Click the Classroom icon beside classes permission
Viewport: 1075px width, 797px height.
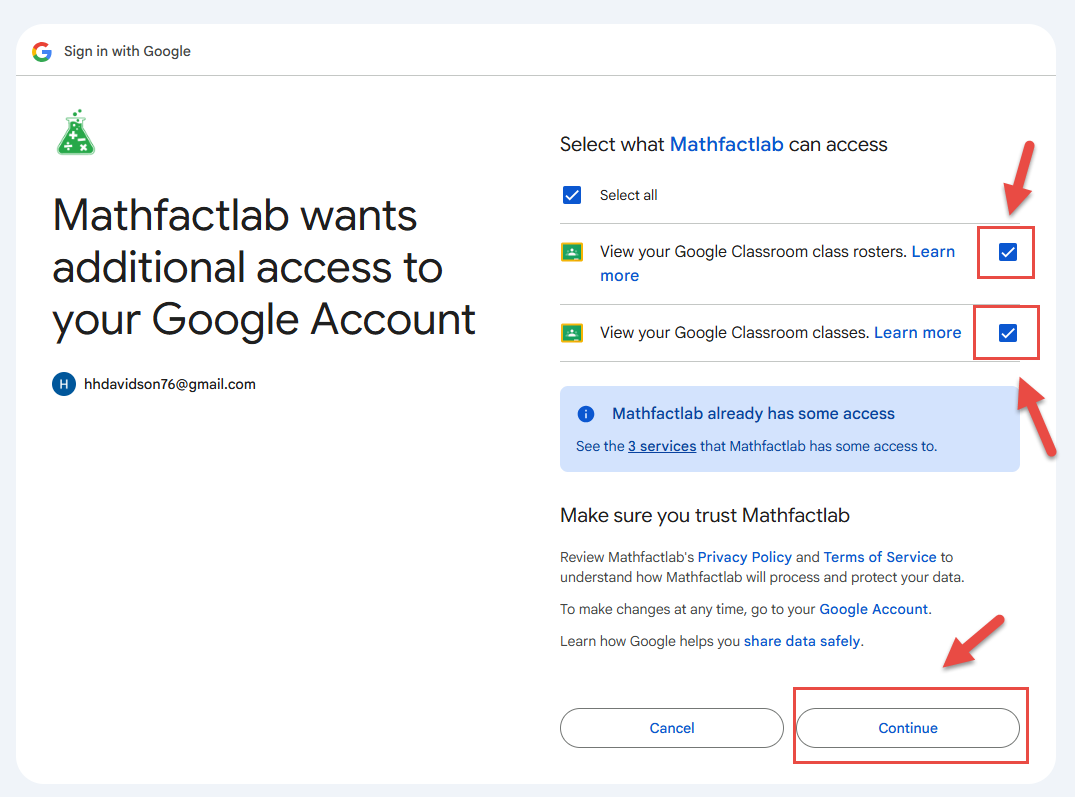pyautogui.click(x=572, y=333)
